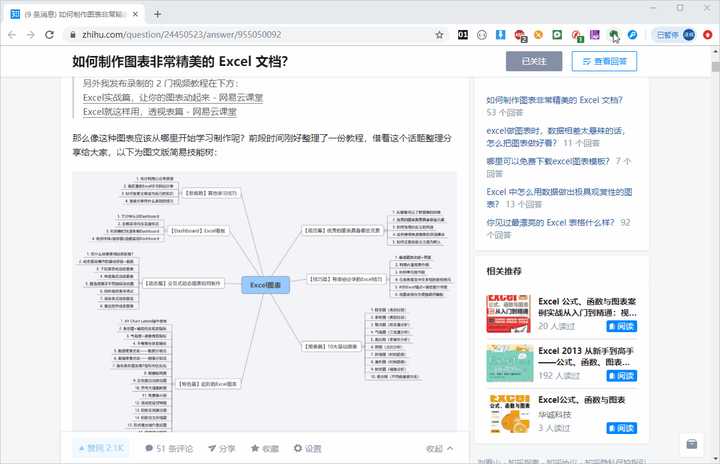Screen dimensions: 720x464
Task: Open the red extension with green badge
Action: point(577,35)
